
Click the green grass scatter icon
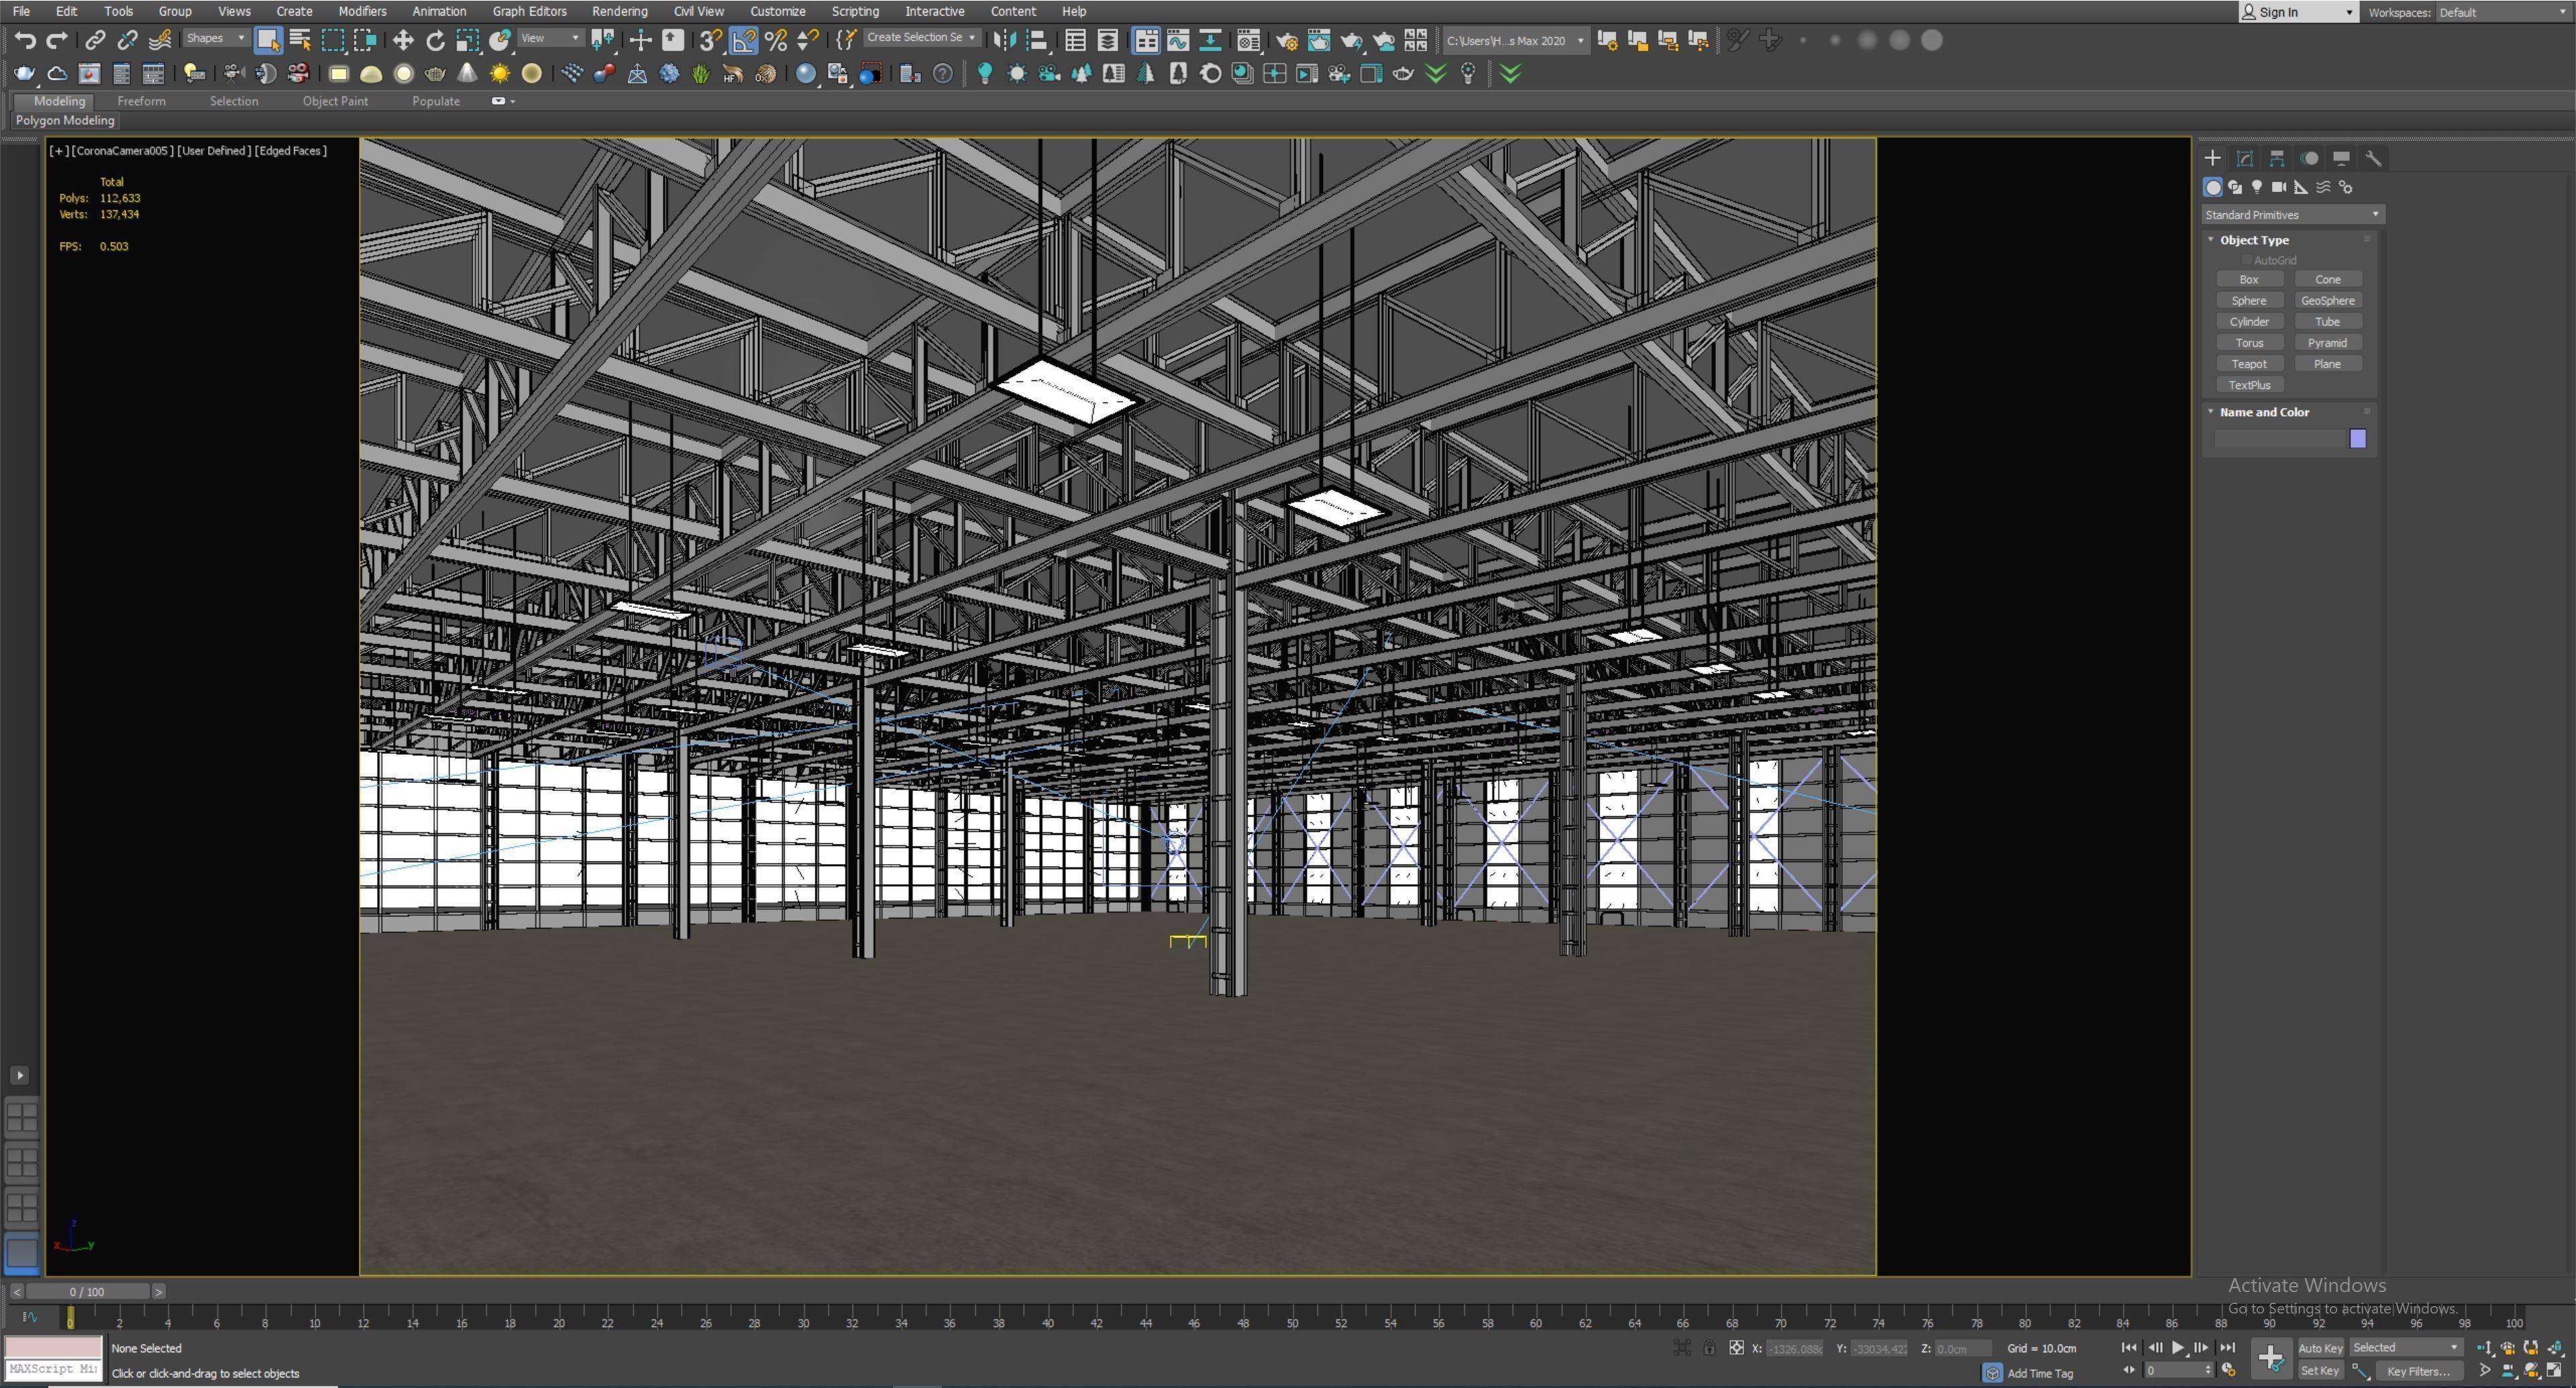(x=701, y=73)
